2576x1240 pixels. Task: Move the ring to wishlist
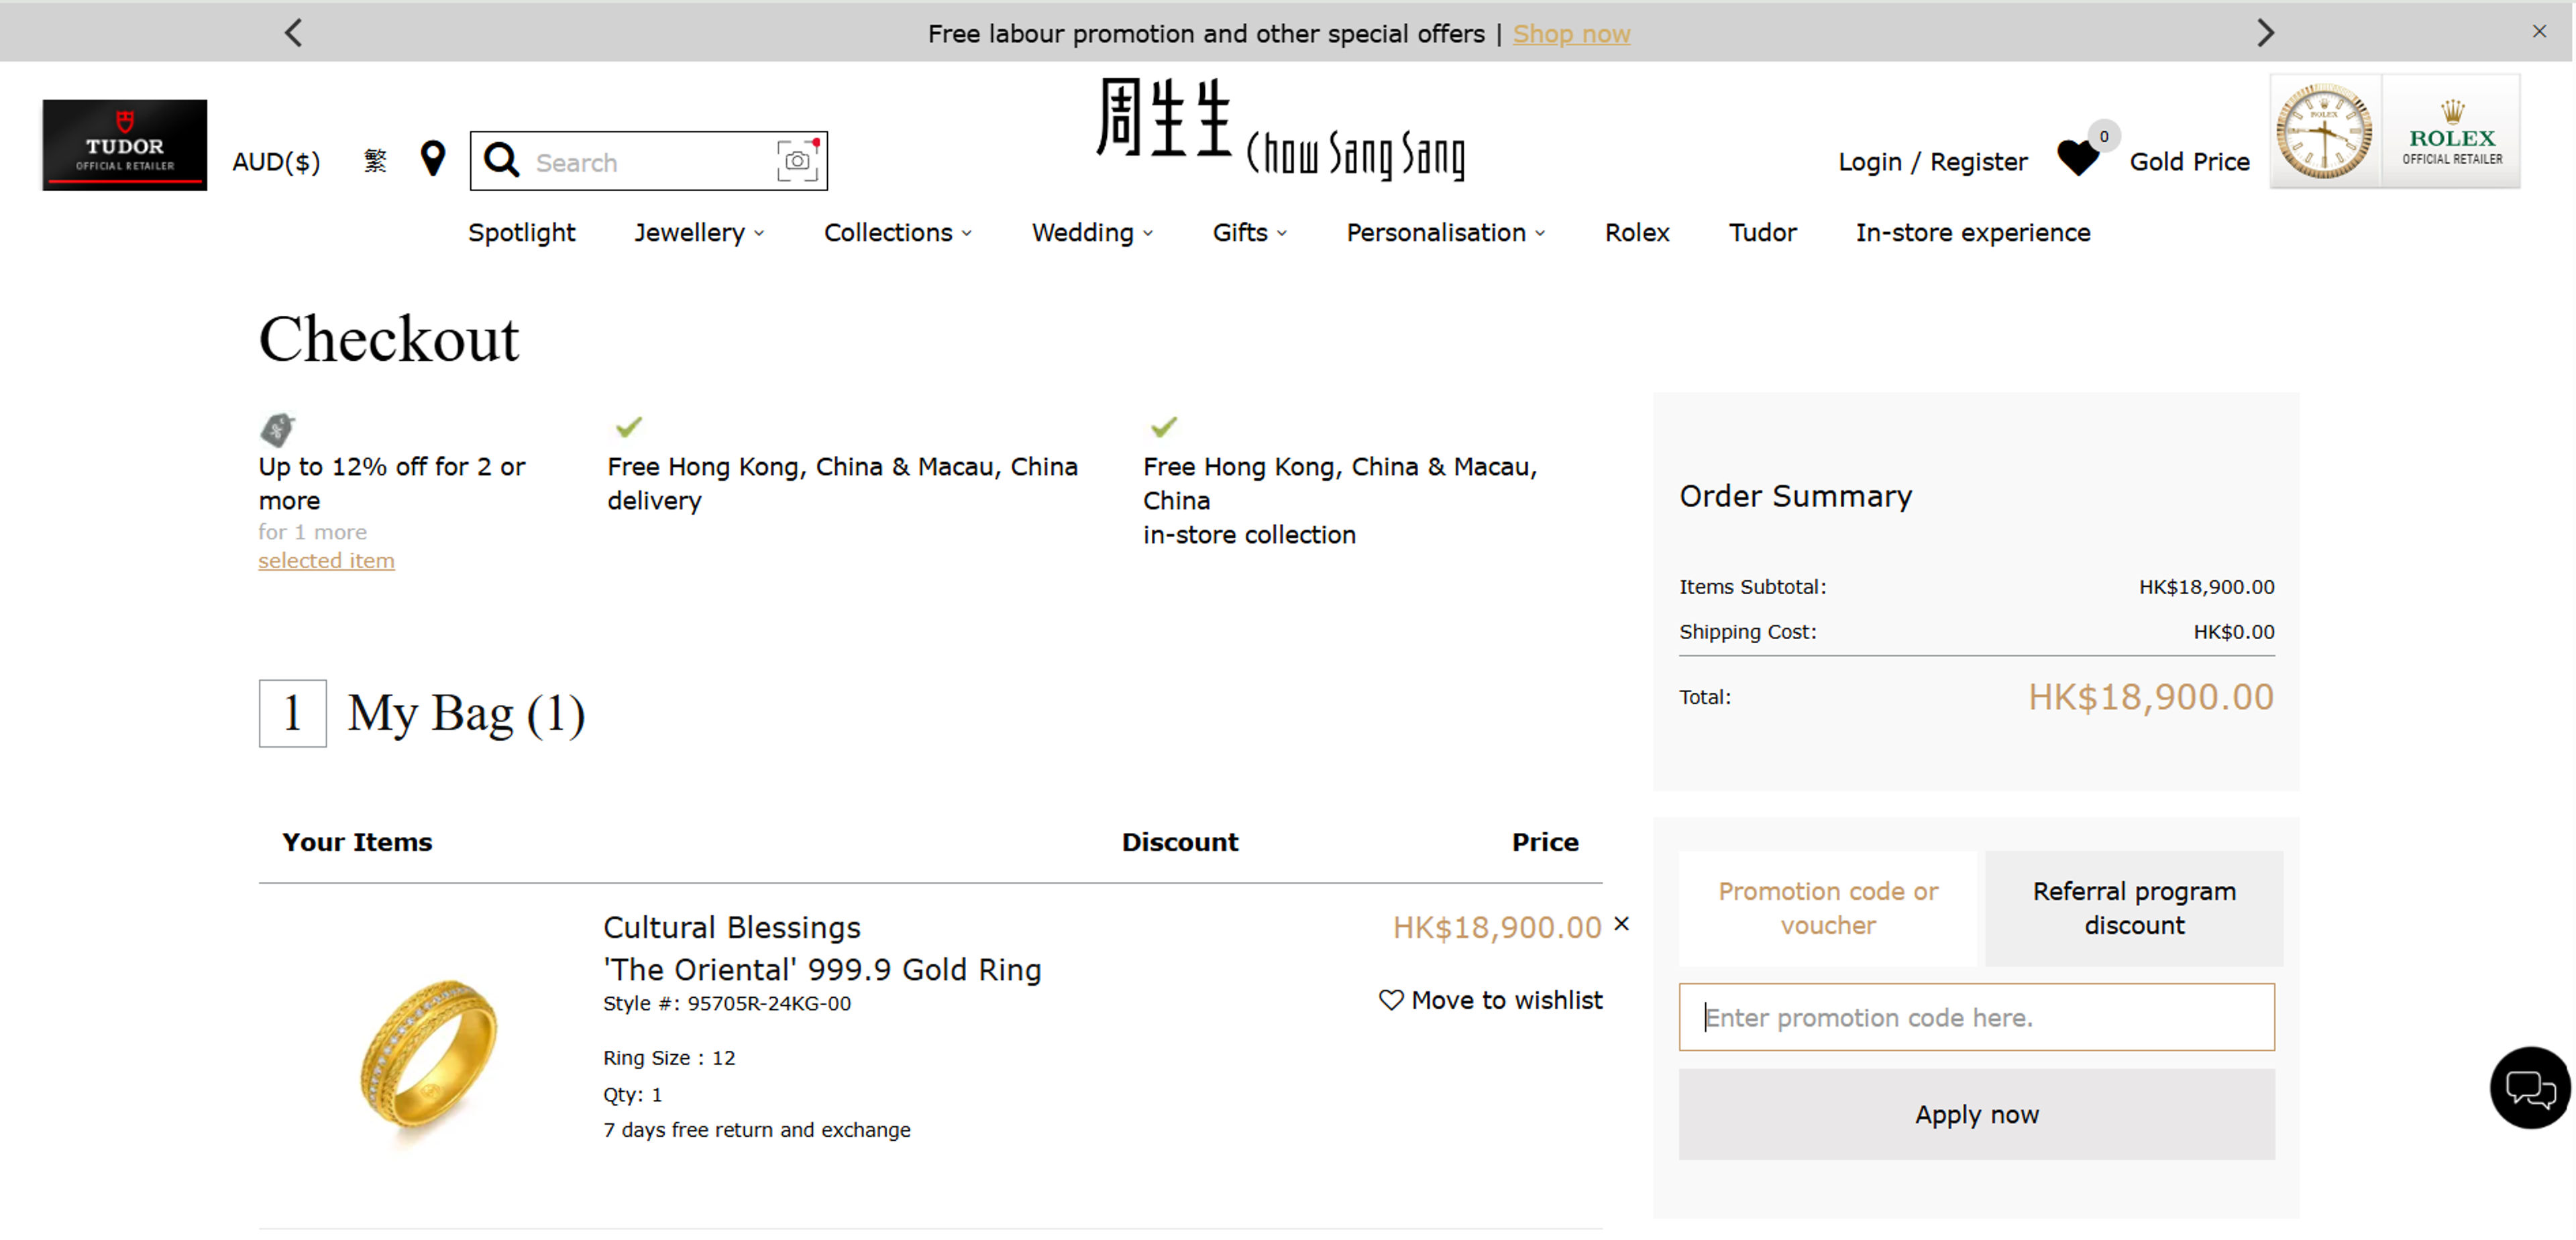click(1490, 1000)
